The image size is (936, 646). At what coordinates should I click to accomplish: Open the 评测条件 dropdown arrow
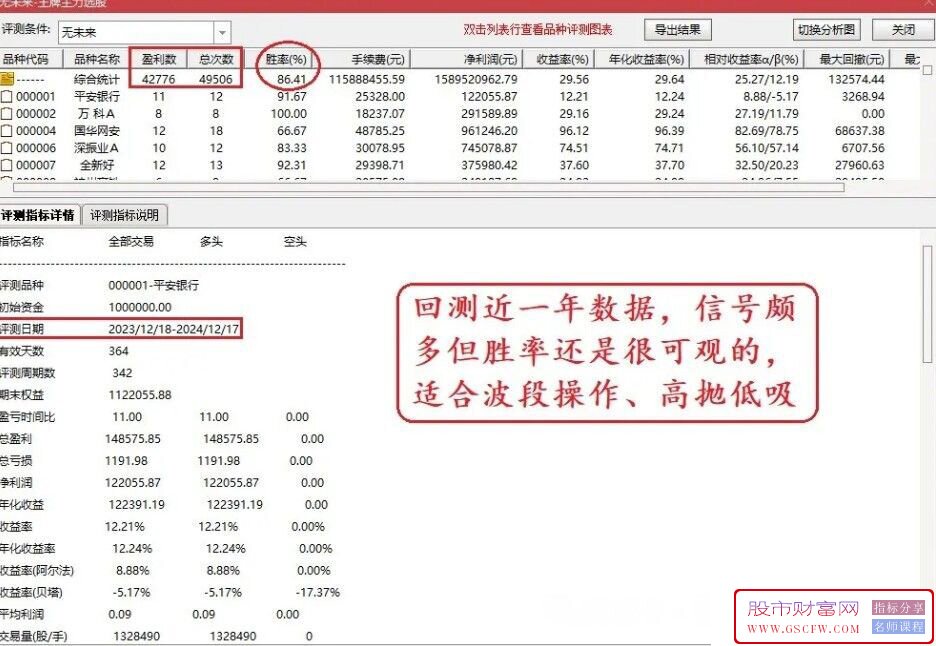tap(222, 32)
